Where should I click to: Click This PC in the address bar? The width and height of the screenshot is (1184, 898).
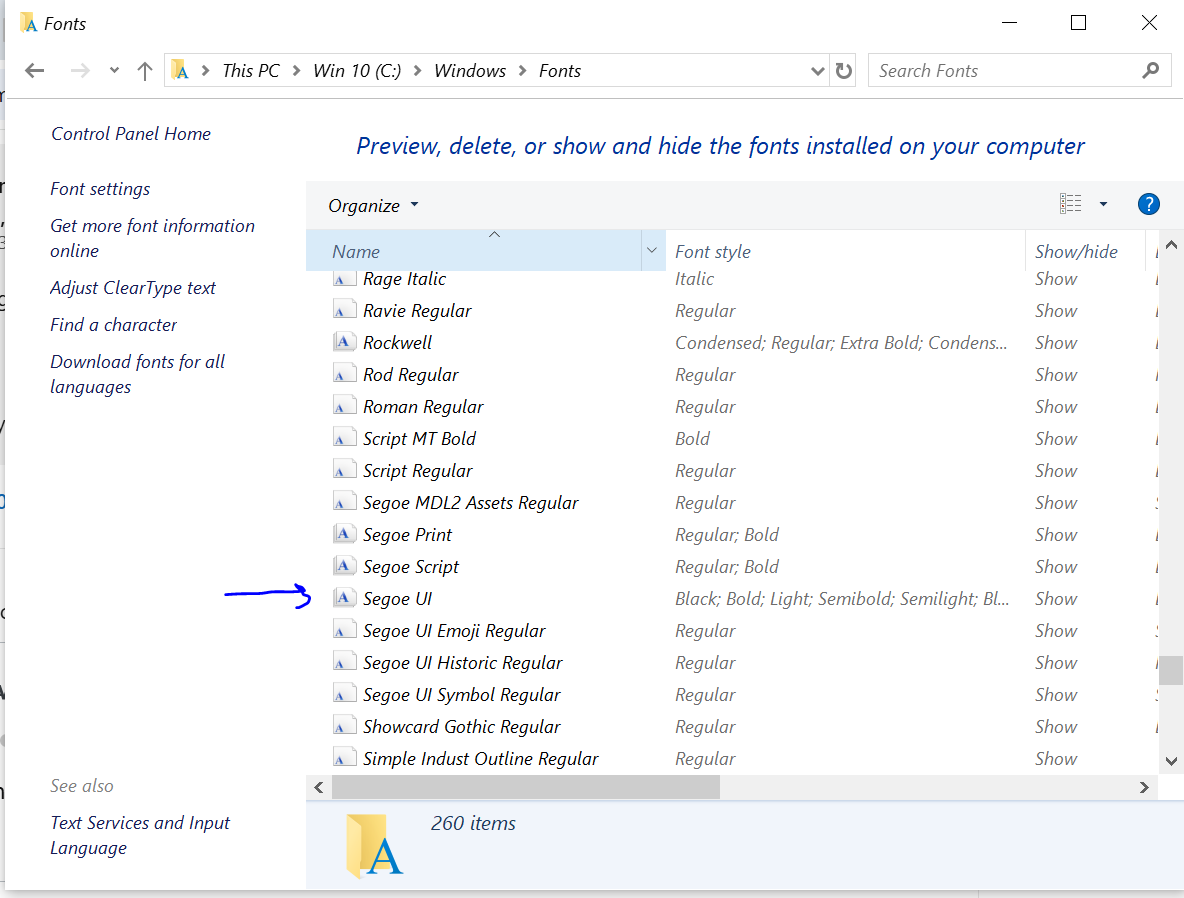click(251, 71)
